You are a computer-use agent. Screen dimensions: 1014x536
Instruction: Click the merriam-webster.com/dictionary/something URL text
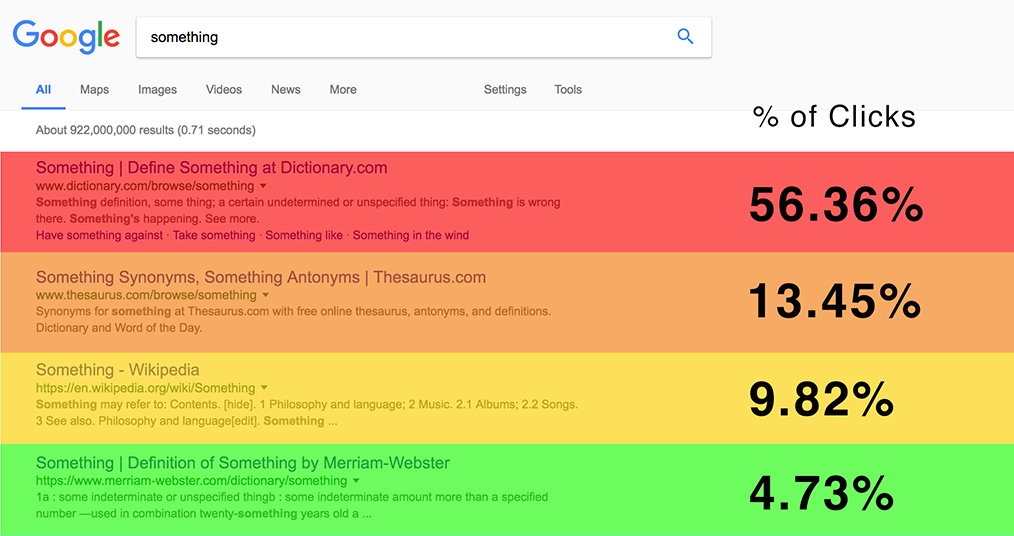click(x=191, y=481)
